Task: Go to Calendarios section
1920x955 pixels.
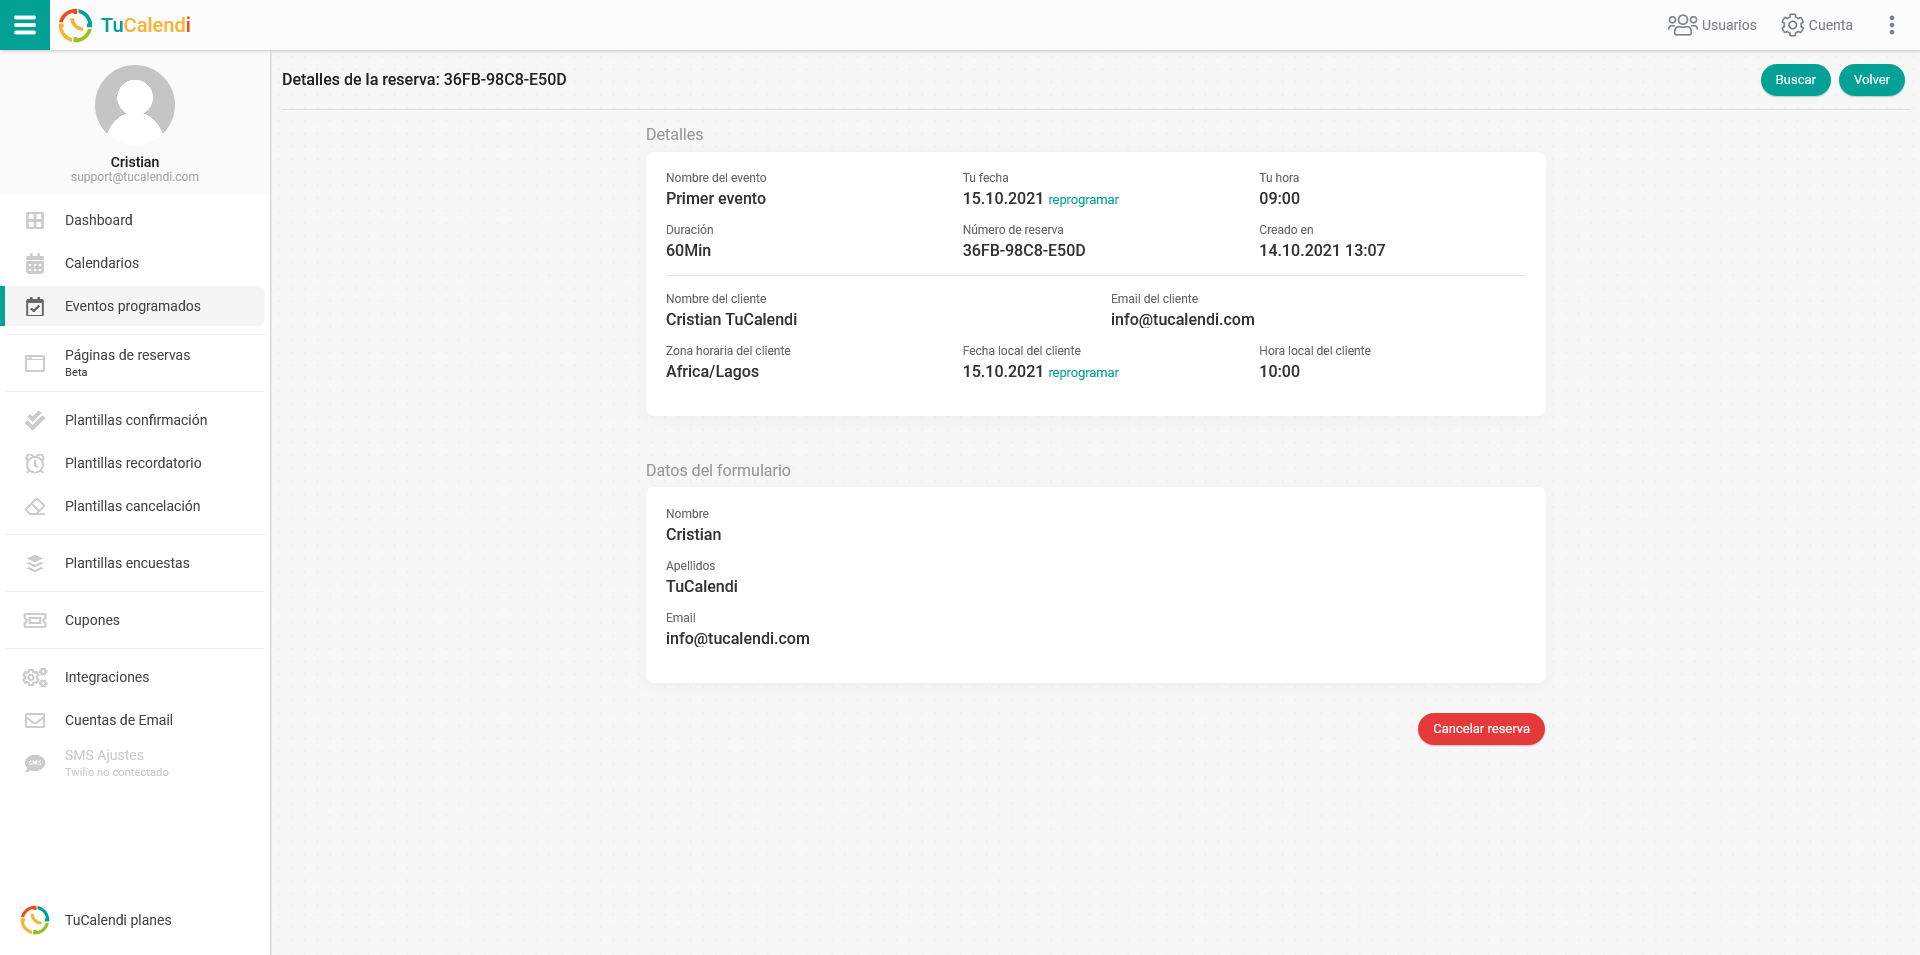Action: [x=135, y=263]
